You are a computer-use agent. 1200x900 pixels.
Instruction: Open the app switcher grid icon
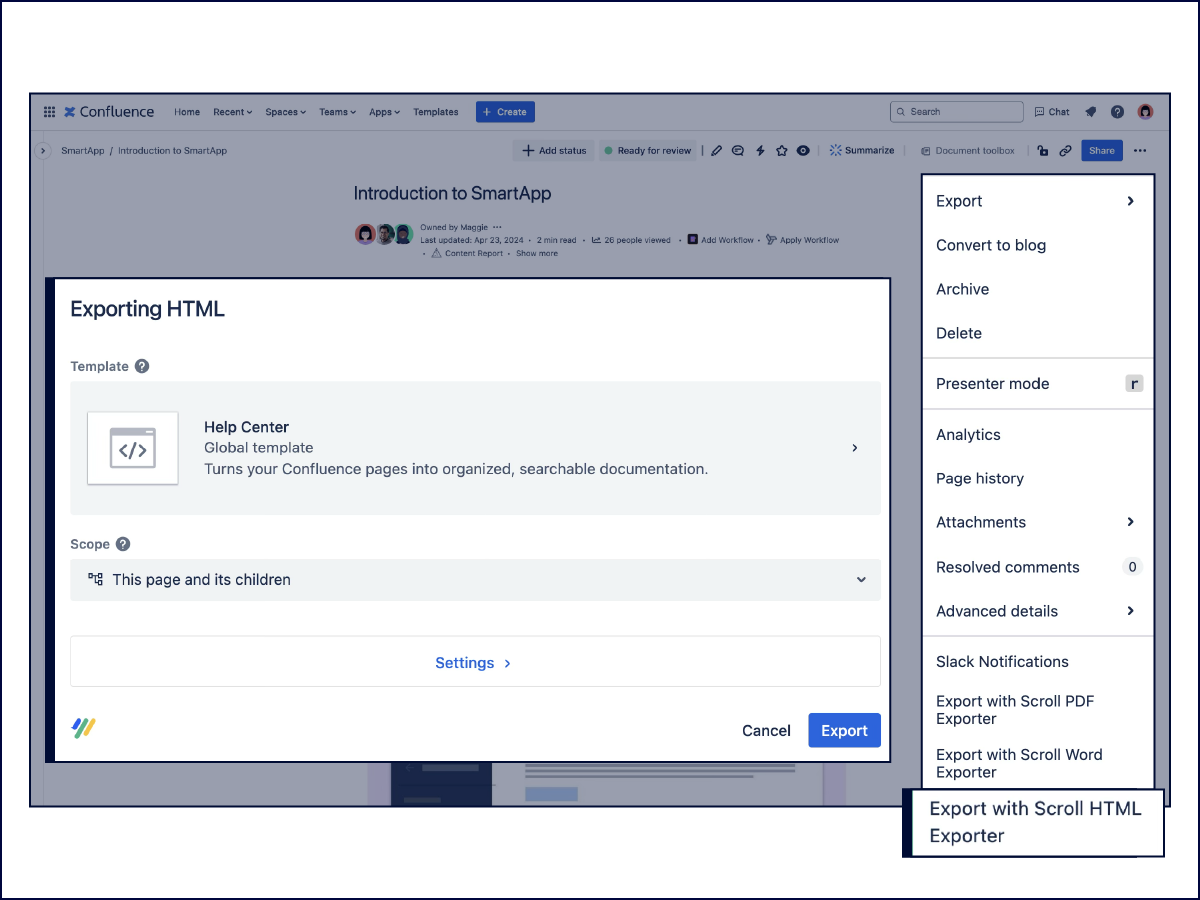tap(49, 112)
